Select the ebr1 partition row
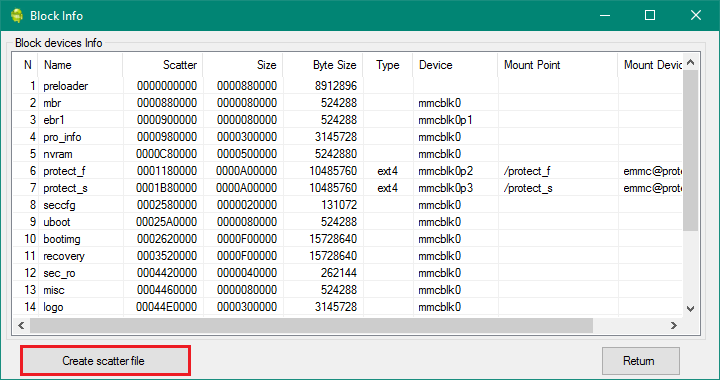 pos(348,120)
